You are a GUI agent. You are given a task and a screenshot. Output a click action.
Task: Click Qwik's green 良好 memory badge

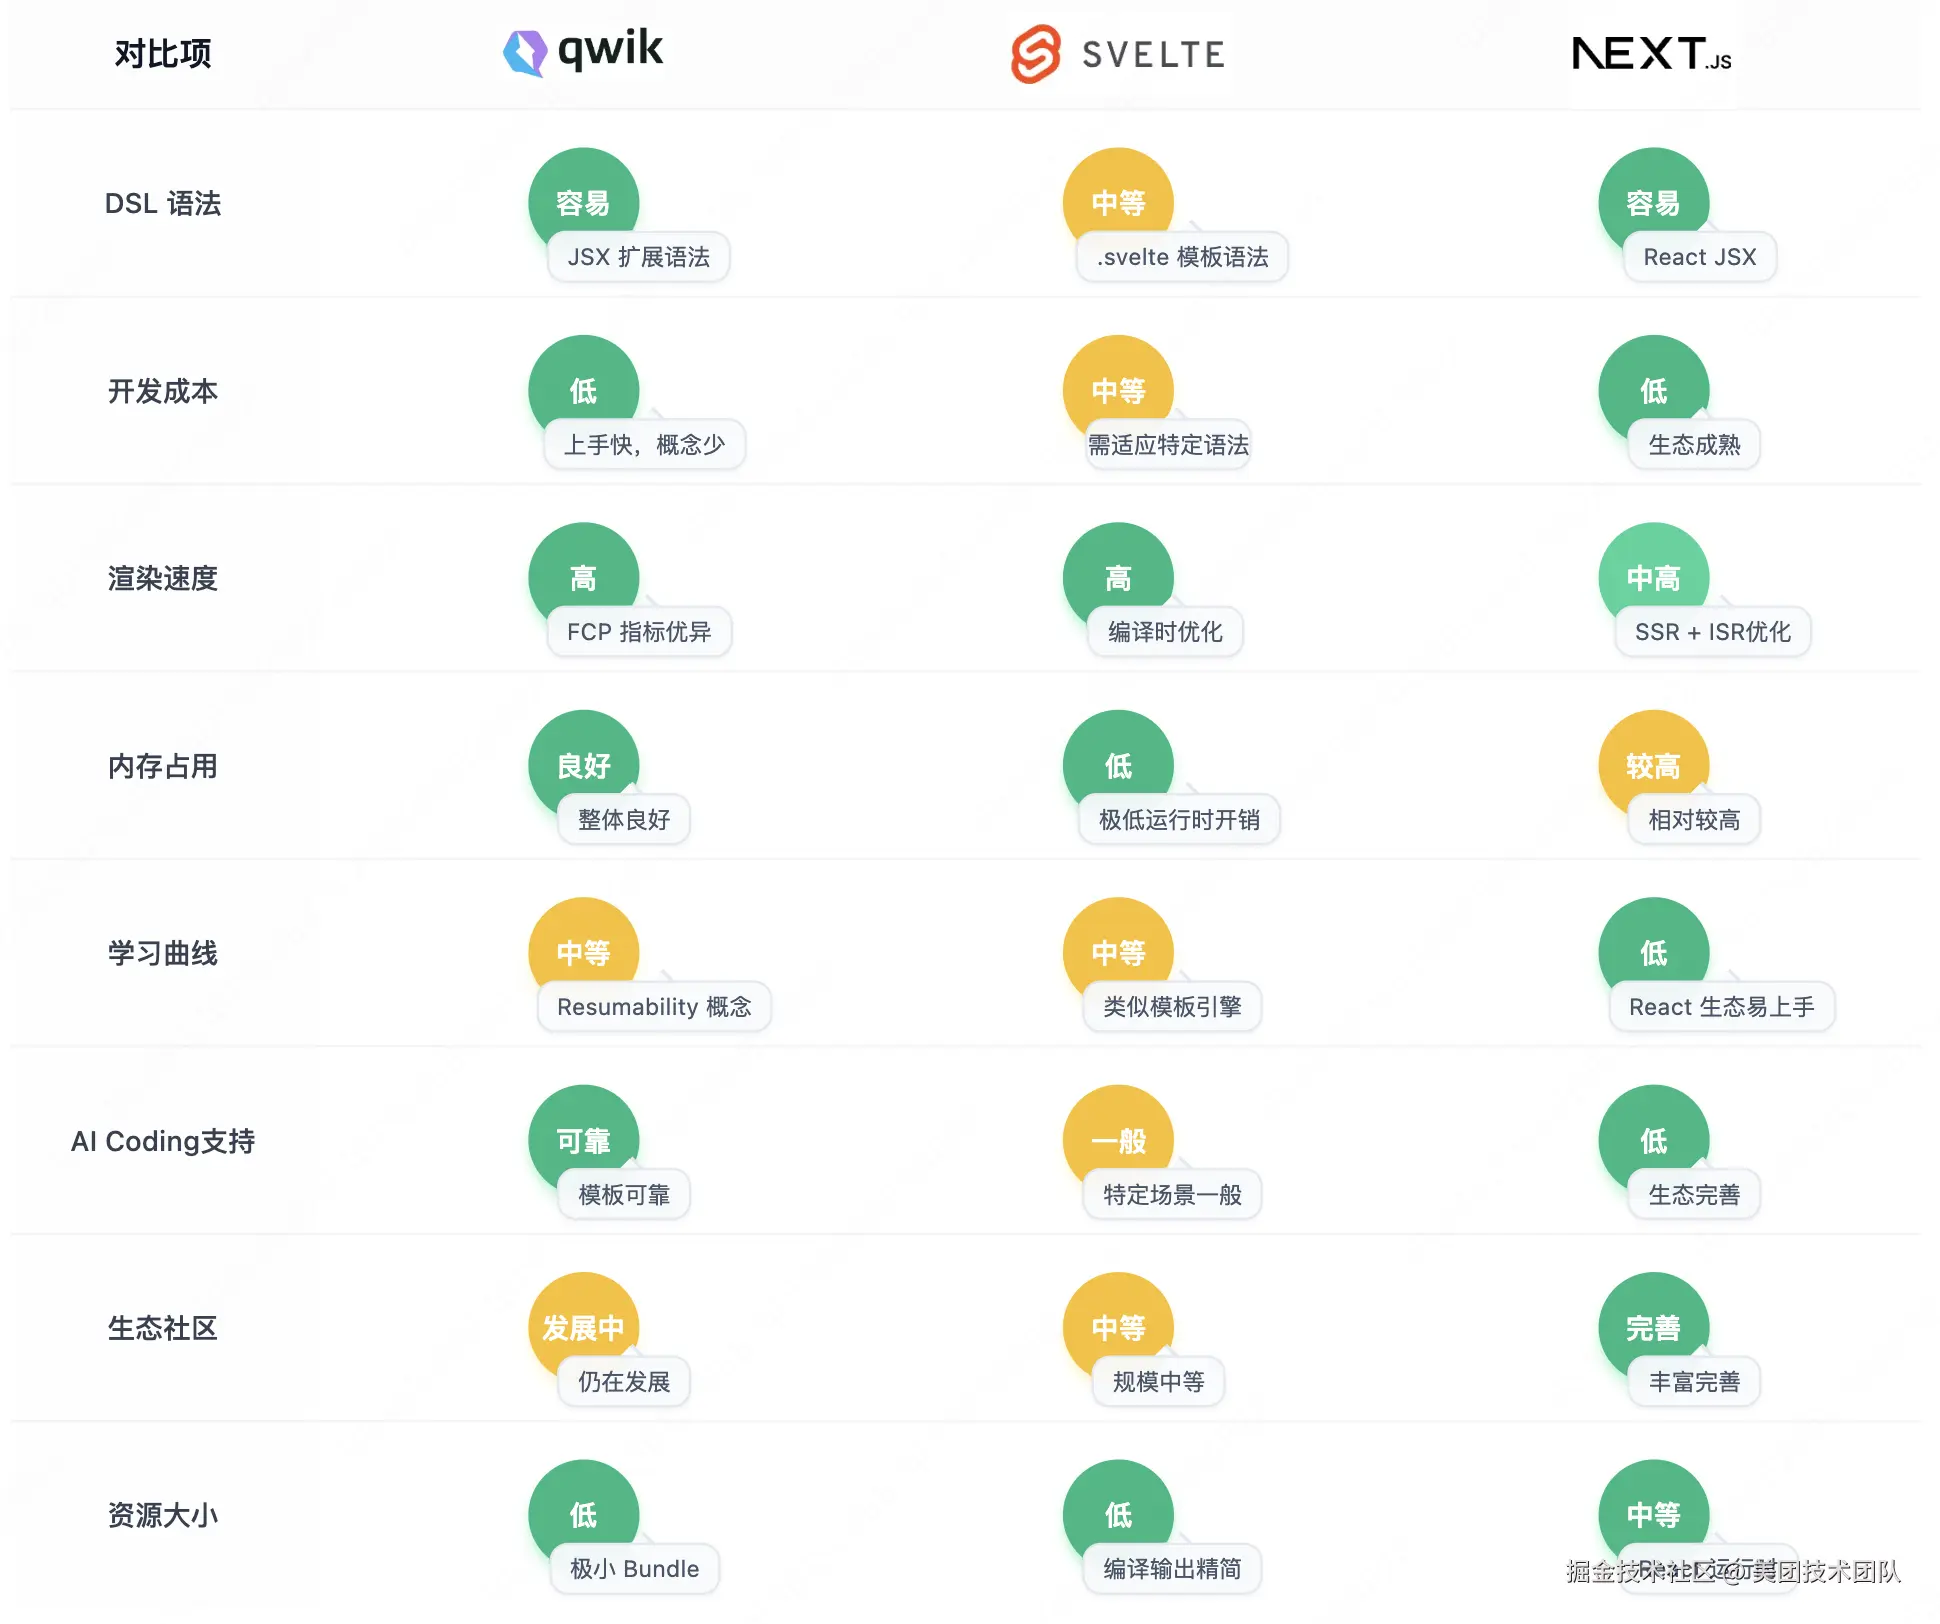pos(583,764)
